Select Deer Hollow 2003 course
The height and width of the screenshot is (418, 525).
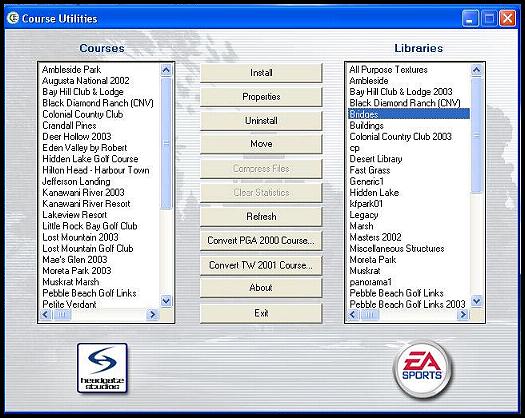(x=77, y=137)
